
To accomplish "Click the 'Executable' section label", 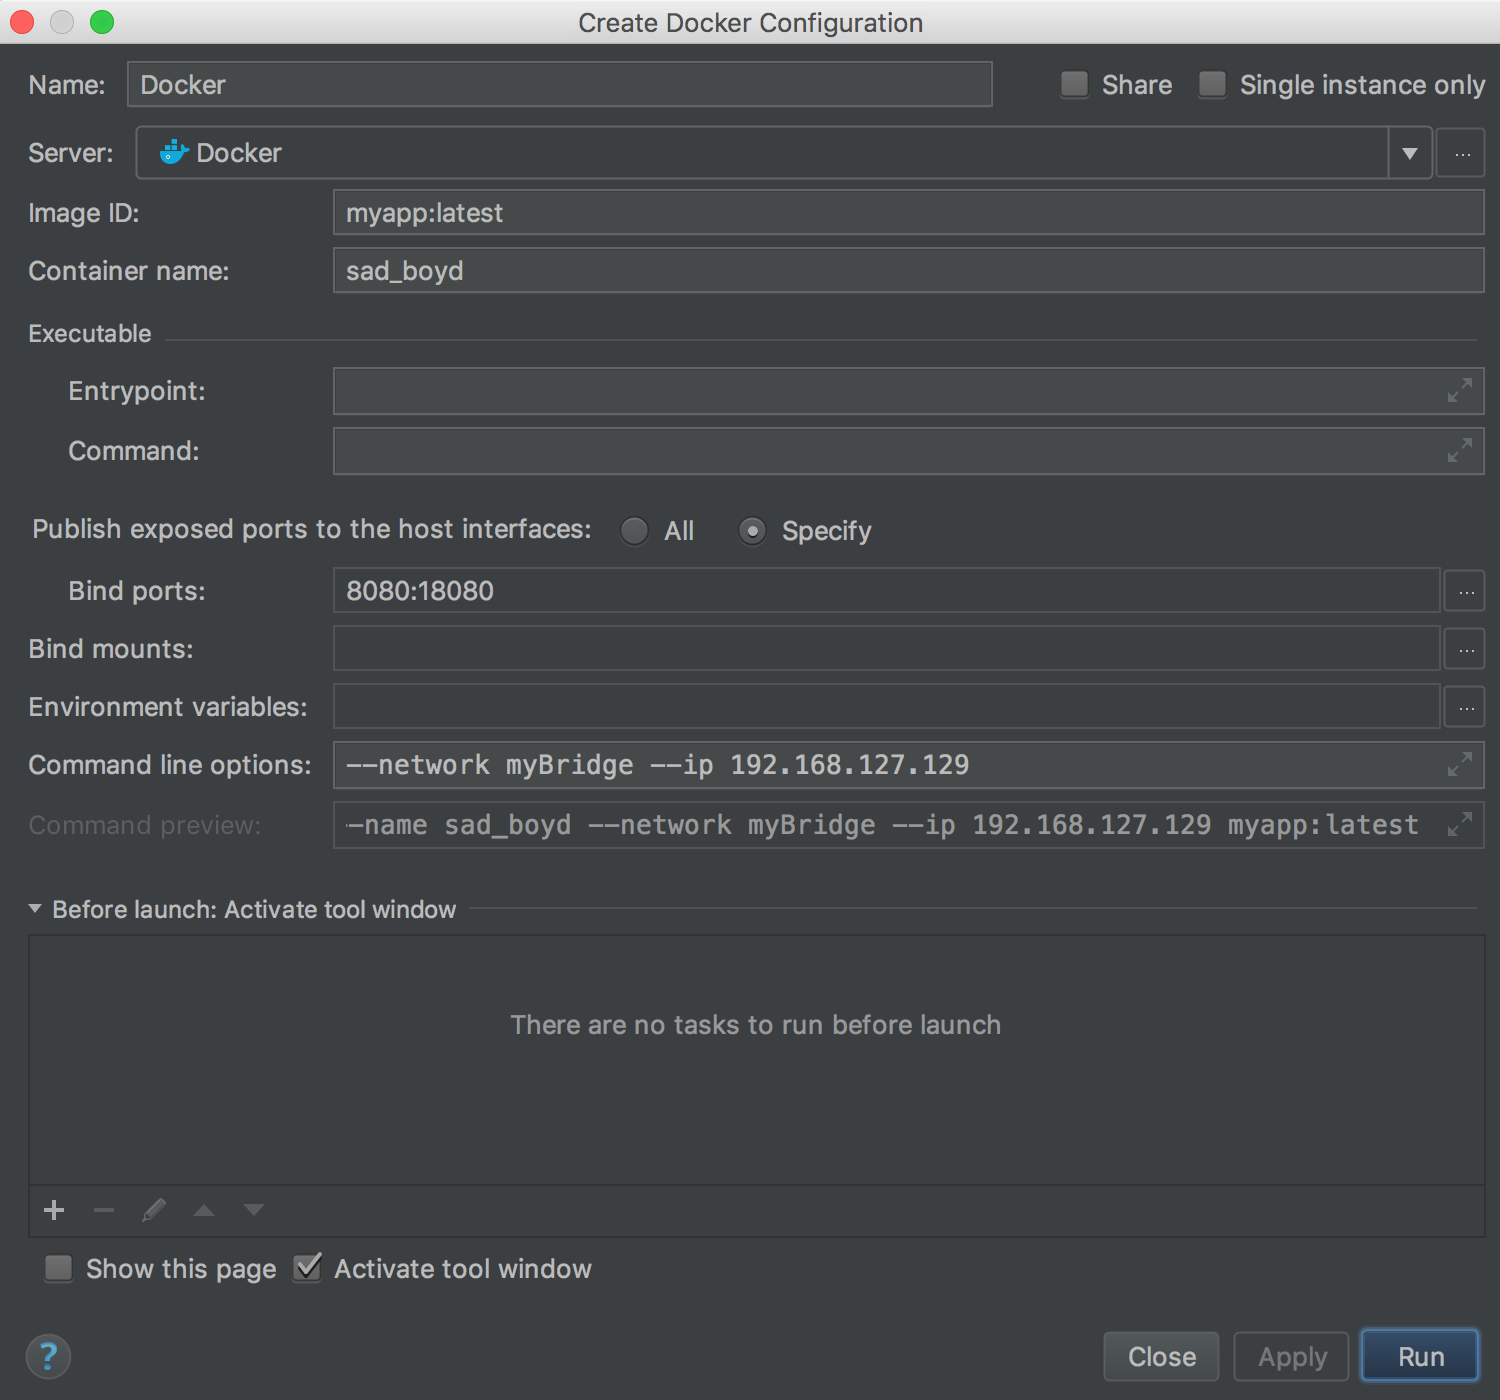I will [90, 333].
